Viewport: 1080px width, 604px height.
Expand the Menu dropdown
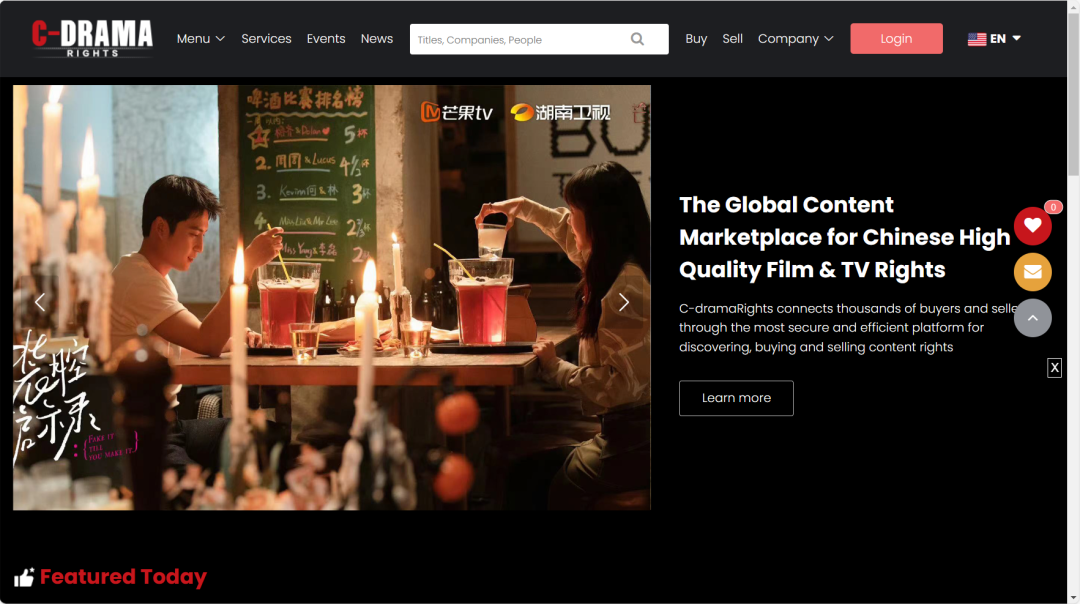pos(200,39)
